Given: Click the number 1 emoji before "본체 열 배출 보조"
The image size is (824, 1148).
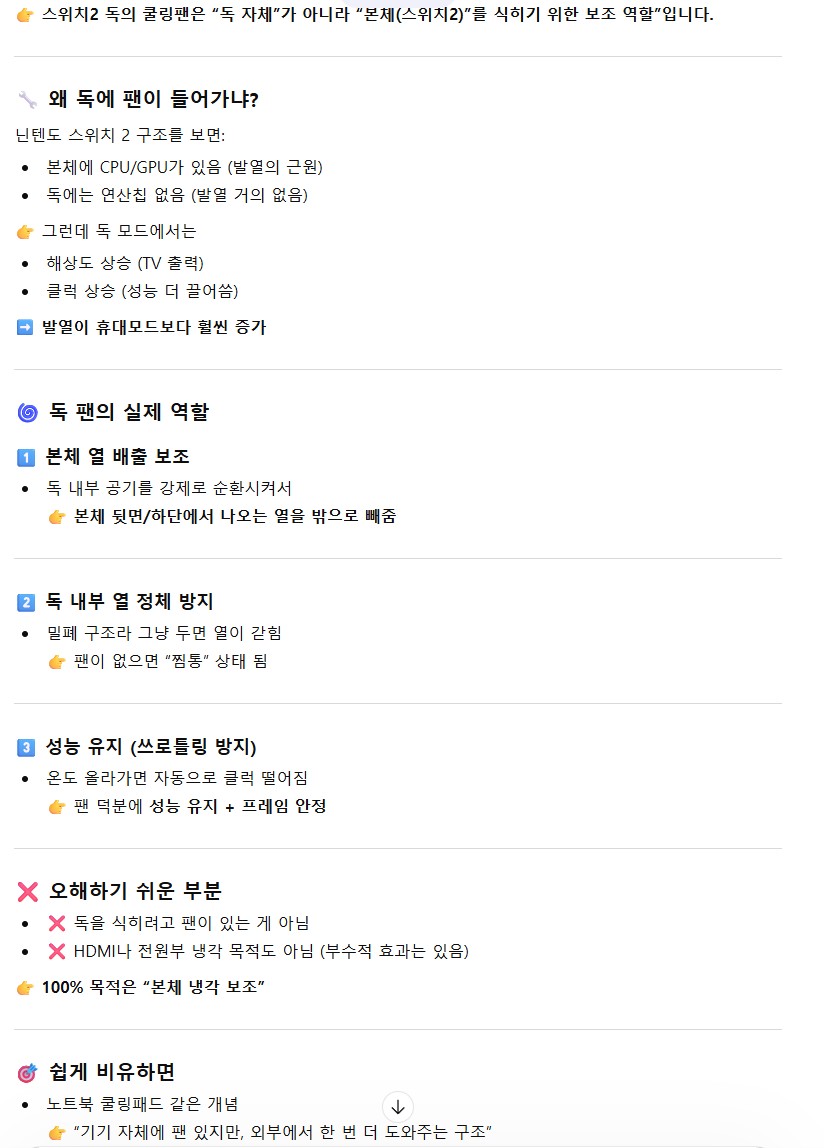Looking at the screenshot, I should pyautogui.click(x=26, y=457).
